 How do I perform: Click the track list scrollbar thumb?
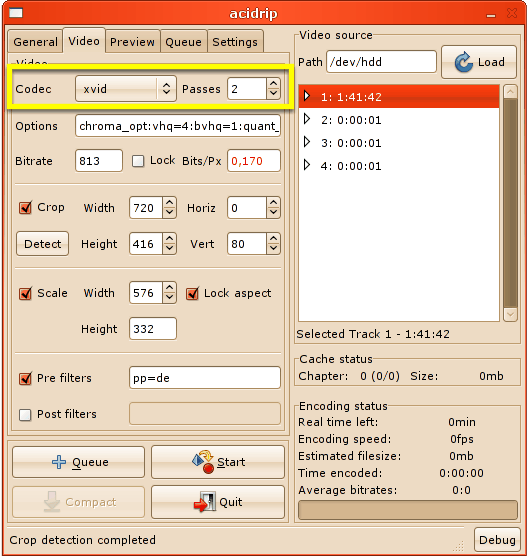click(x=510, y=203)
